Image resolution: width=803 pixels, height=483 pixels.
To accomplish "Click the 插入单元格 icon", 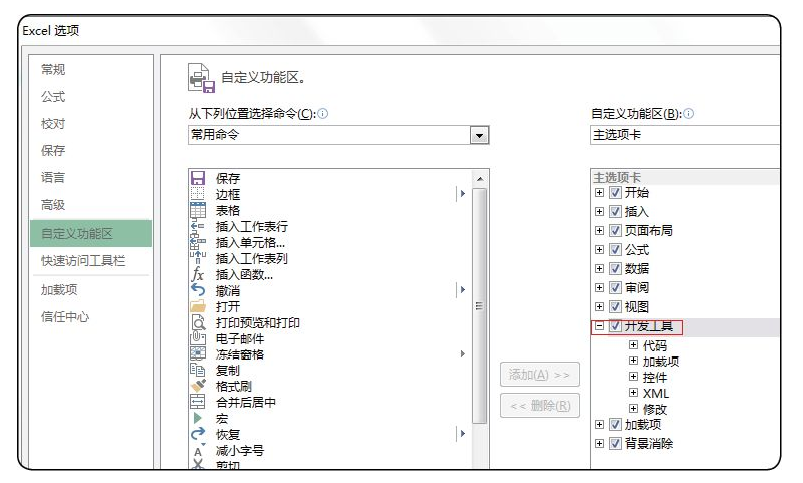I will coord(198,242).
